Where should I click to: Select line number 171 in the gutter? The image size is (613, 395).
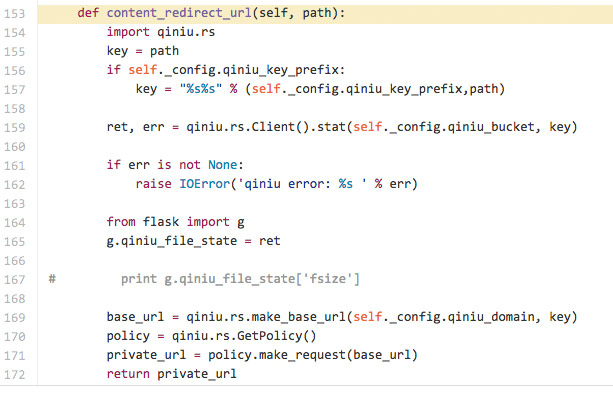(x=14, y=356)
